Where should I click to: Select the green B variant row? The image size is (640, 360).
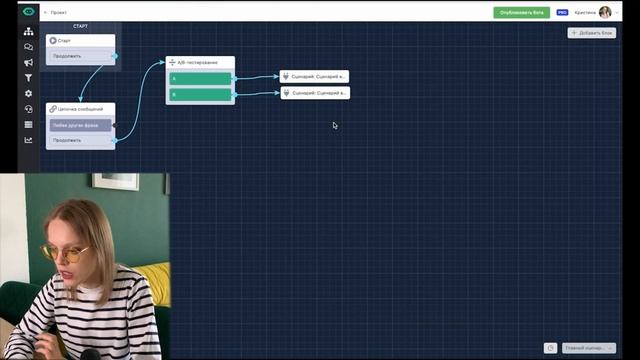200,95
